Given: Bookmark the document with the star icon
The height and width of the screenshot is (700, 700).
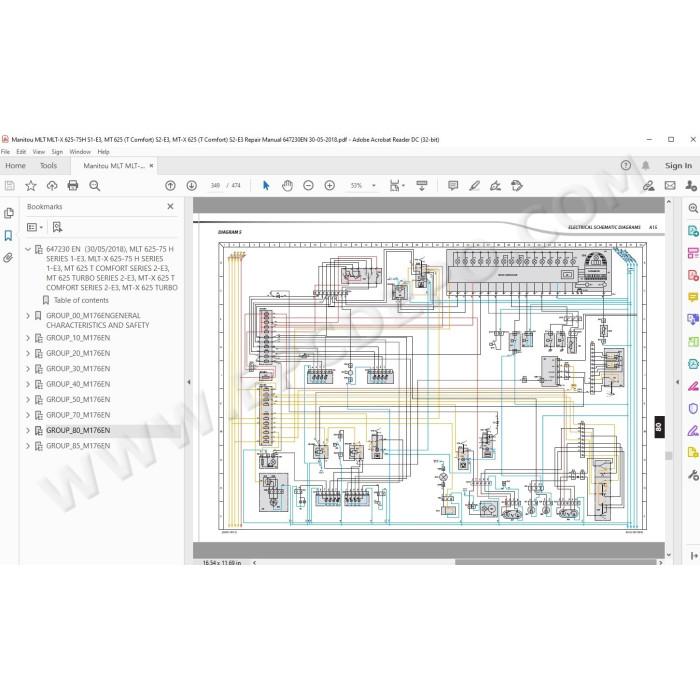Looking at the screenshot, I should coord(31,185).
